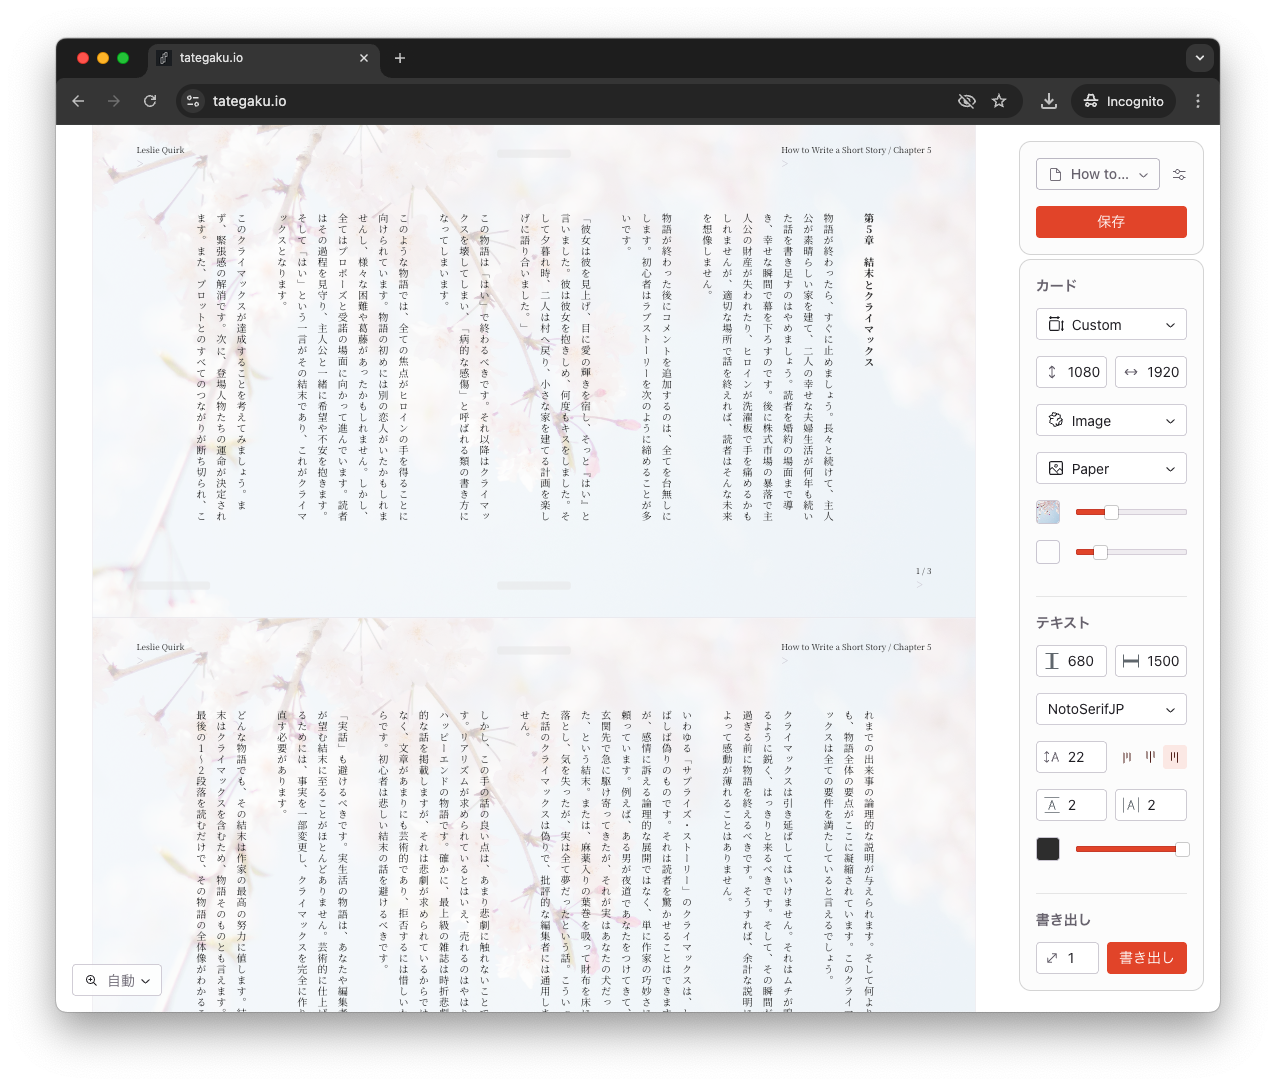
Task: Toggle the rightmost justification alignment option
Action: click(1175, 757)
